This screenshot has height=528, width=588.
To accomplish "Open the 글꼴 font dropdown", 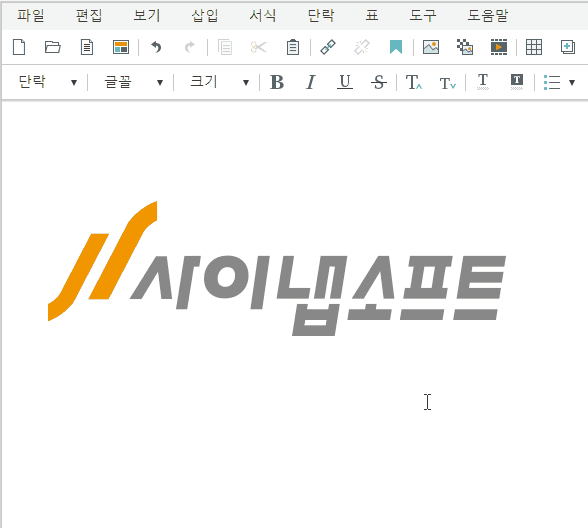I will 134,82.
